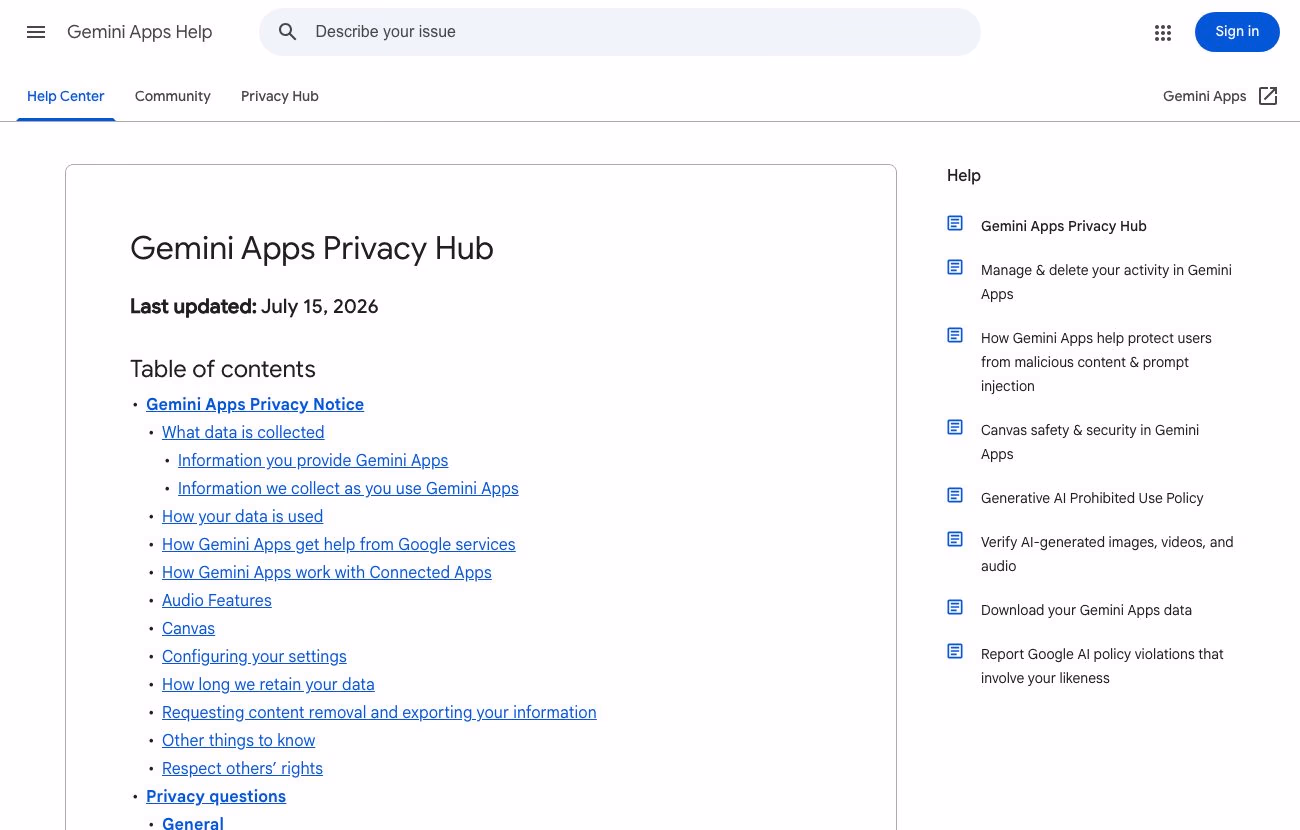Click the external-link icon beside Gemini Apps
This screenshot has height=830, width=1300.
(1268, 96)
